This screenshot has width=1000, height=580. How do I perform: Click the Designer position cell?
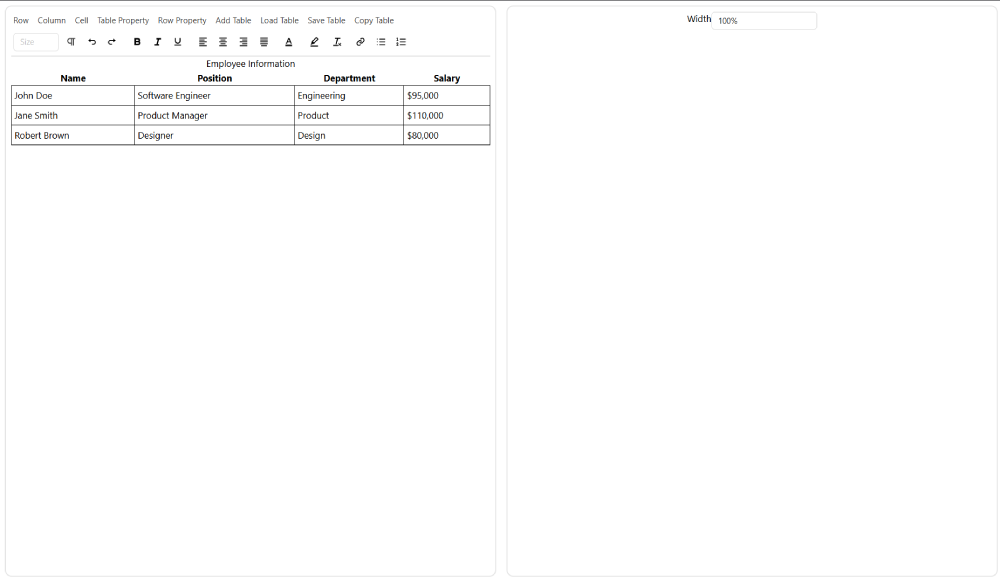pos(214,135)
